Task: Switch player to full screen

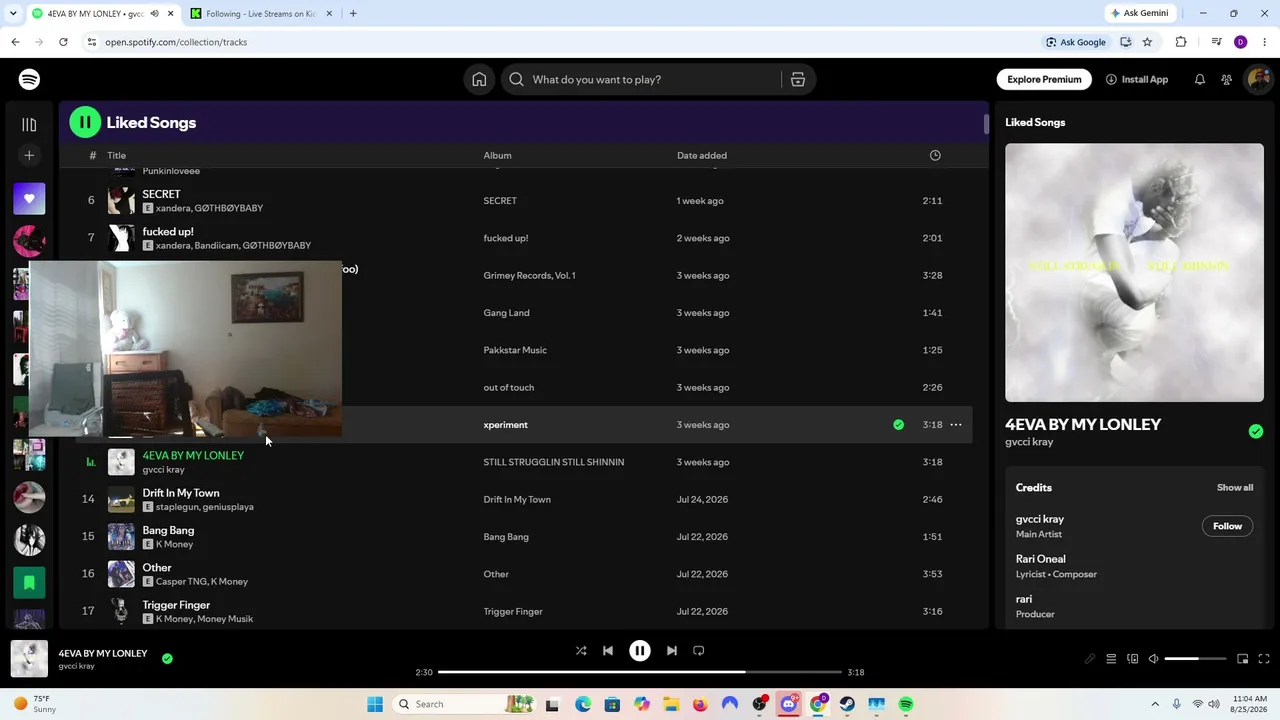Action: [1264, 659]
